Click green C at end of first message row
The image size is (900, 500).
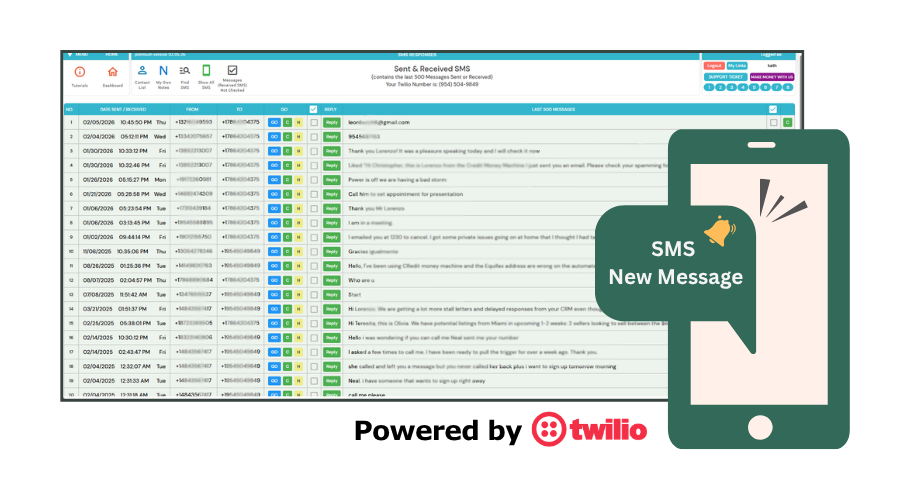coord(788,122)
